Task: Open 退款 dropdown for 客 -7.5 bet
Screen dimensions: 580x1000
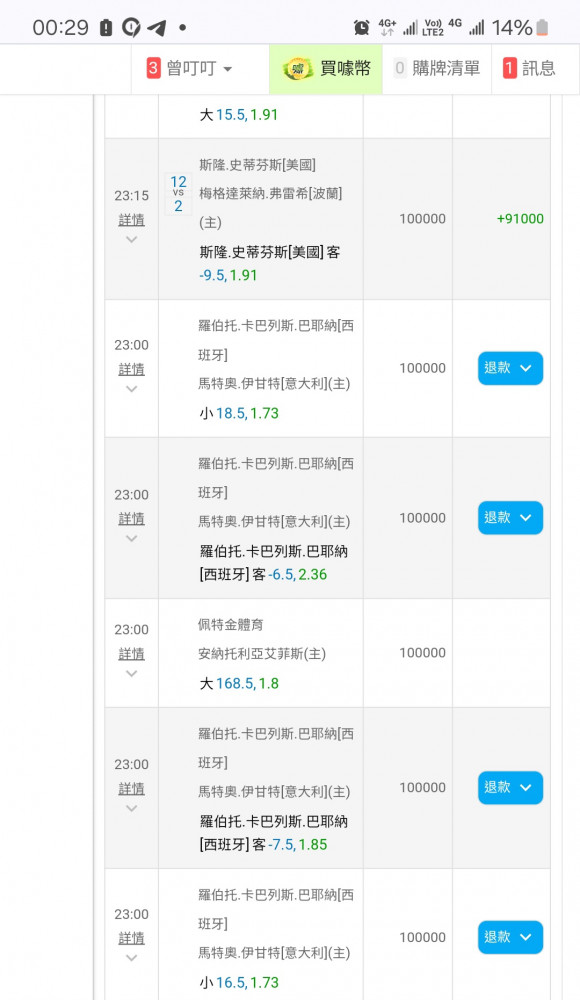Action: point(510,788)
